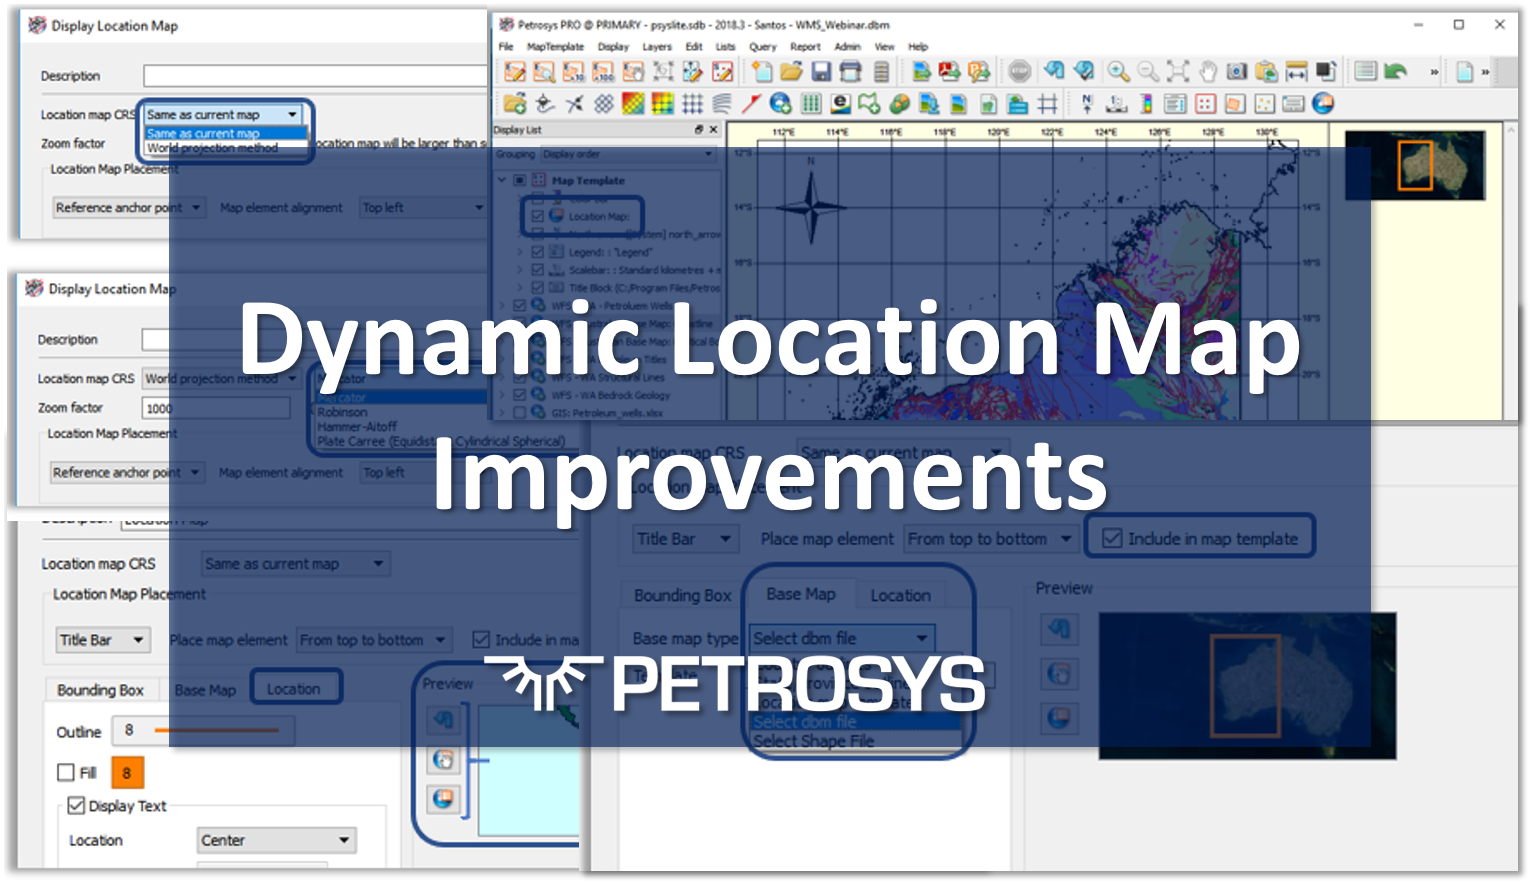Click the Description input field in top-left dialog
Image resolution: width=1538 pixels, height=884 pixels.
pos(315,76)
